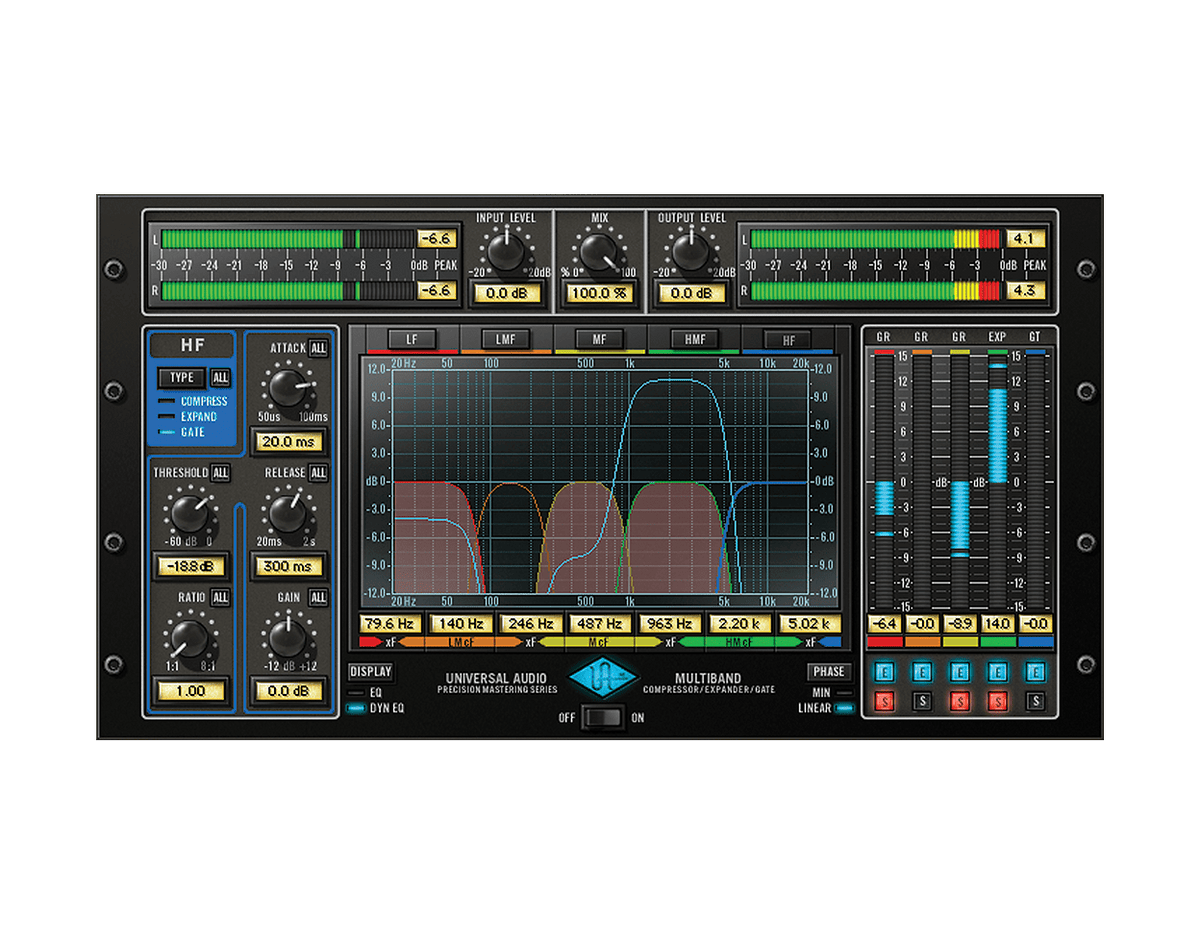Image resolution: width=1200 pixels, height=942 pixels.
Task: Click the GAIN ALL button
Action: click(x=317, y=597)
